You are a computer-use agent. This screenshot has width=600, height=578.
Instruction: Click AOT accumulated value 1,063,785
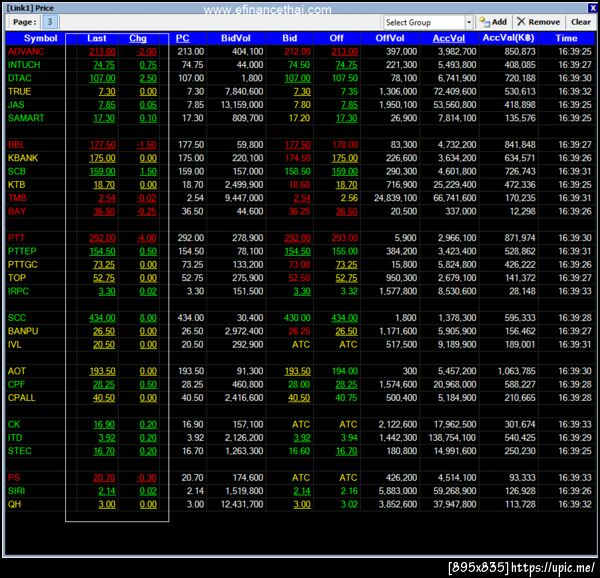[517, 371]
